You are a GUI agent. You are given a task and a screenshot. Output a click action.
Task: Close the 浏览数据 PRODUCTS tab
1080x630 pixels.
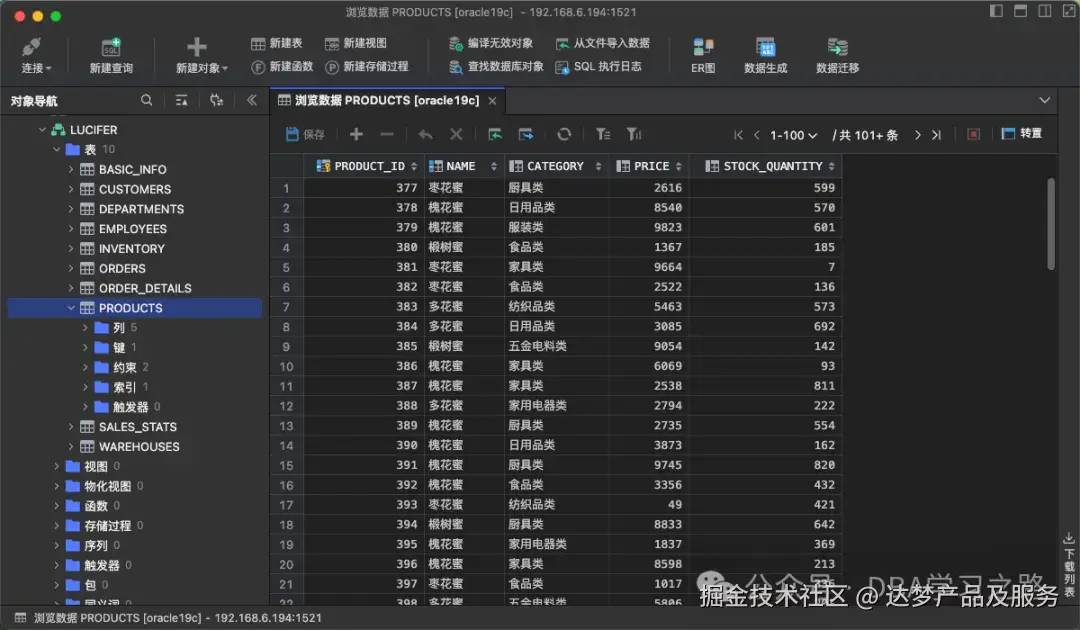492,101
